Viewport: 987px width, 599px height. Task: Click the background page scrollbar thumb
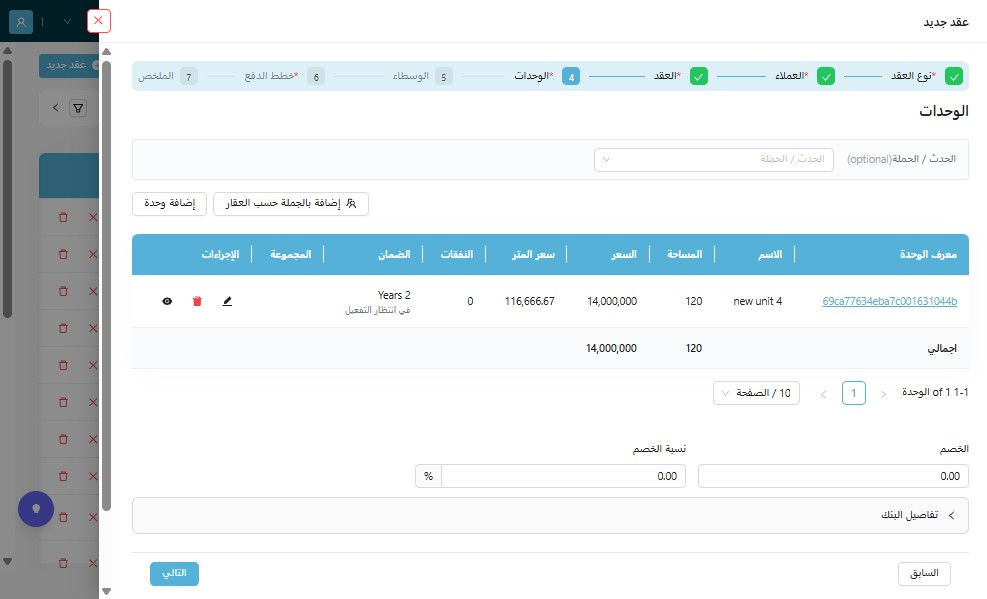pos(8,189)
